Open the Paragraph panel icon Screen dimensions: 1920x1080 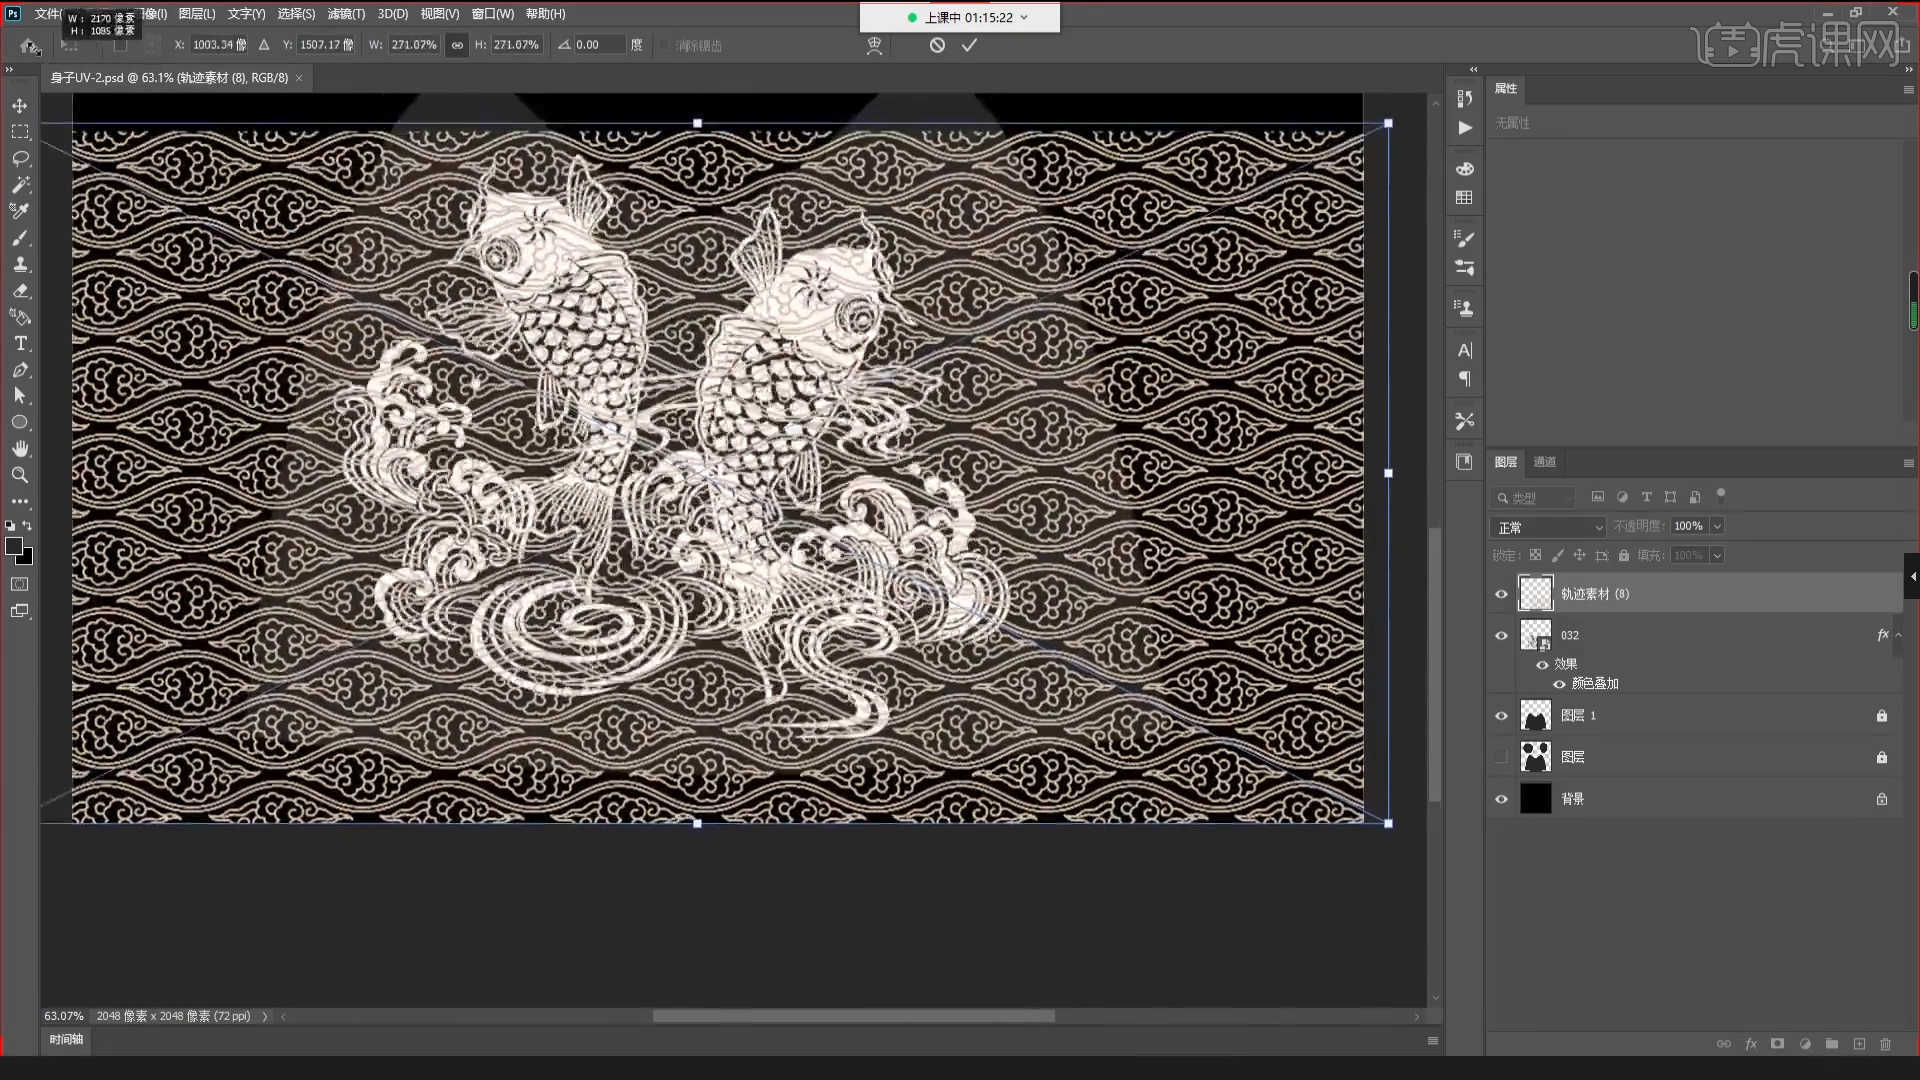point(1465,379)
